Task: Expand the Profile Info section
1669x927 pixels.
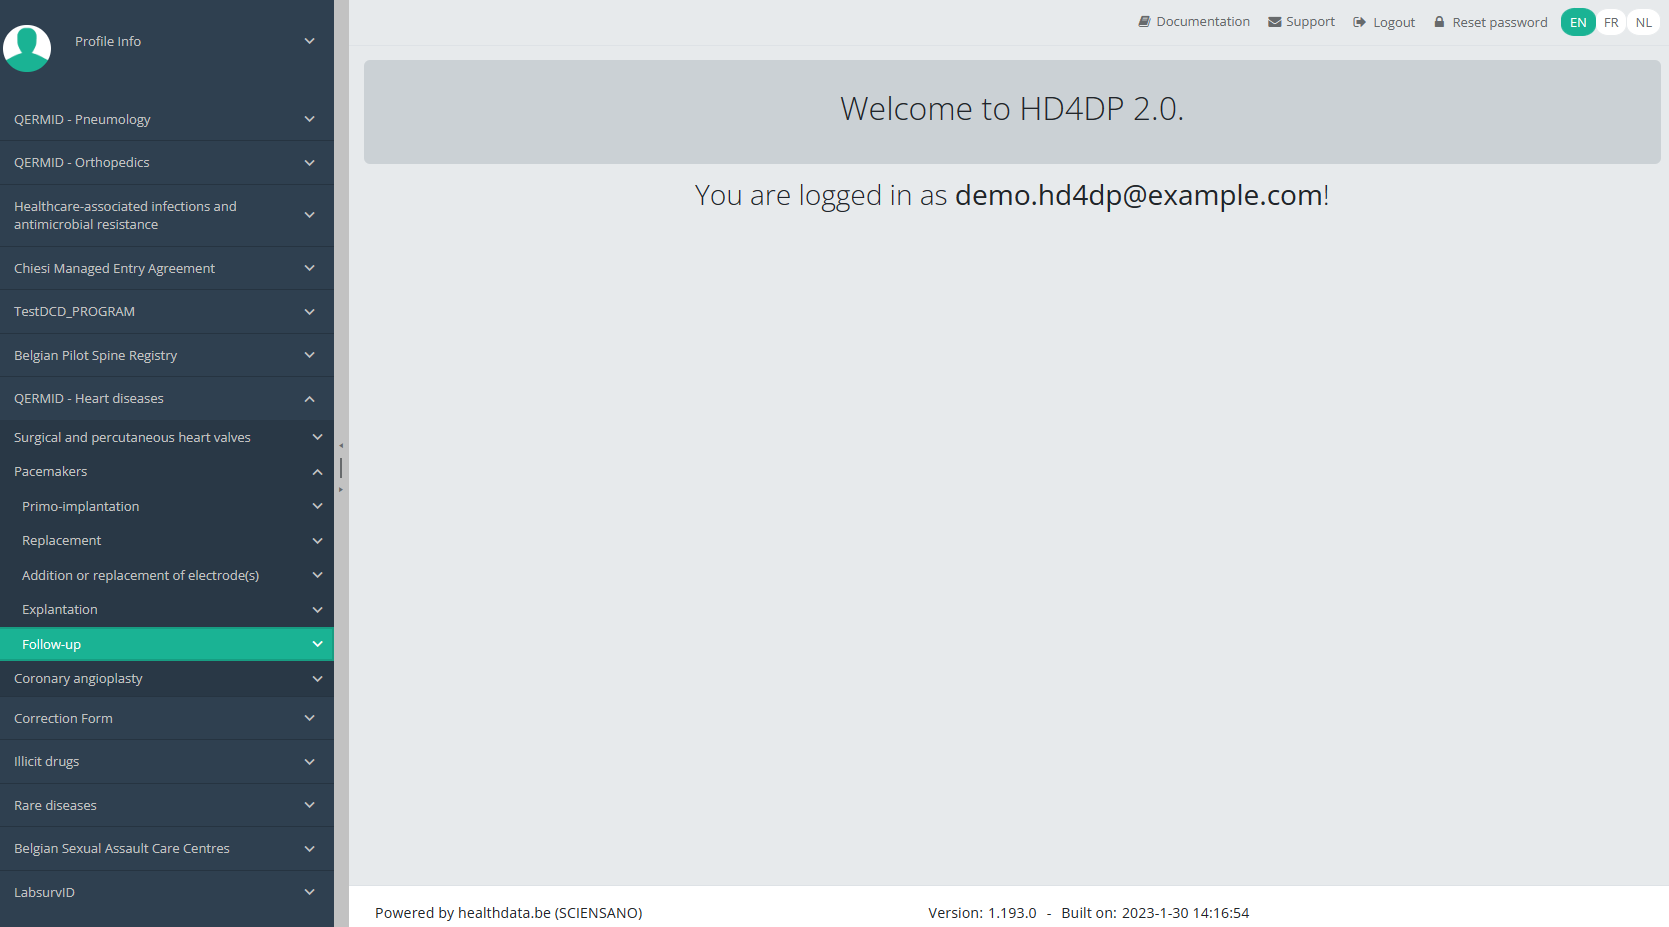Action: 309,41
